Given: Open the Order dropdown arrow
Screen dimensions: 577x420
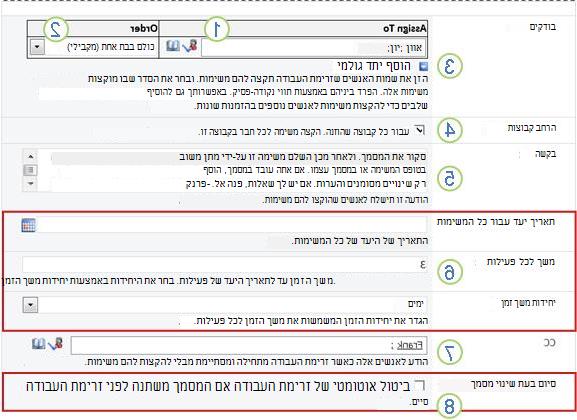Looking at the screenshot, I should point(37,47).
